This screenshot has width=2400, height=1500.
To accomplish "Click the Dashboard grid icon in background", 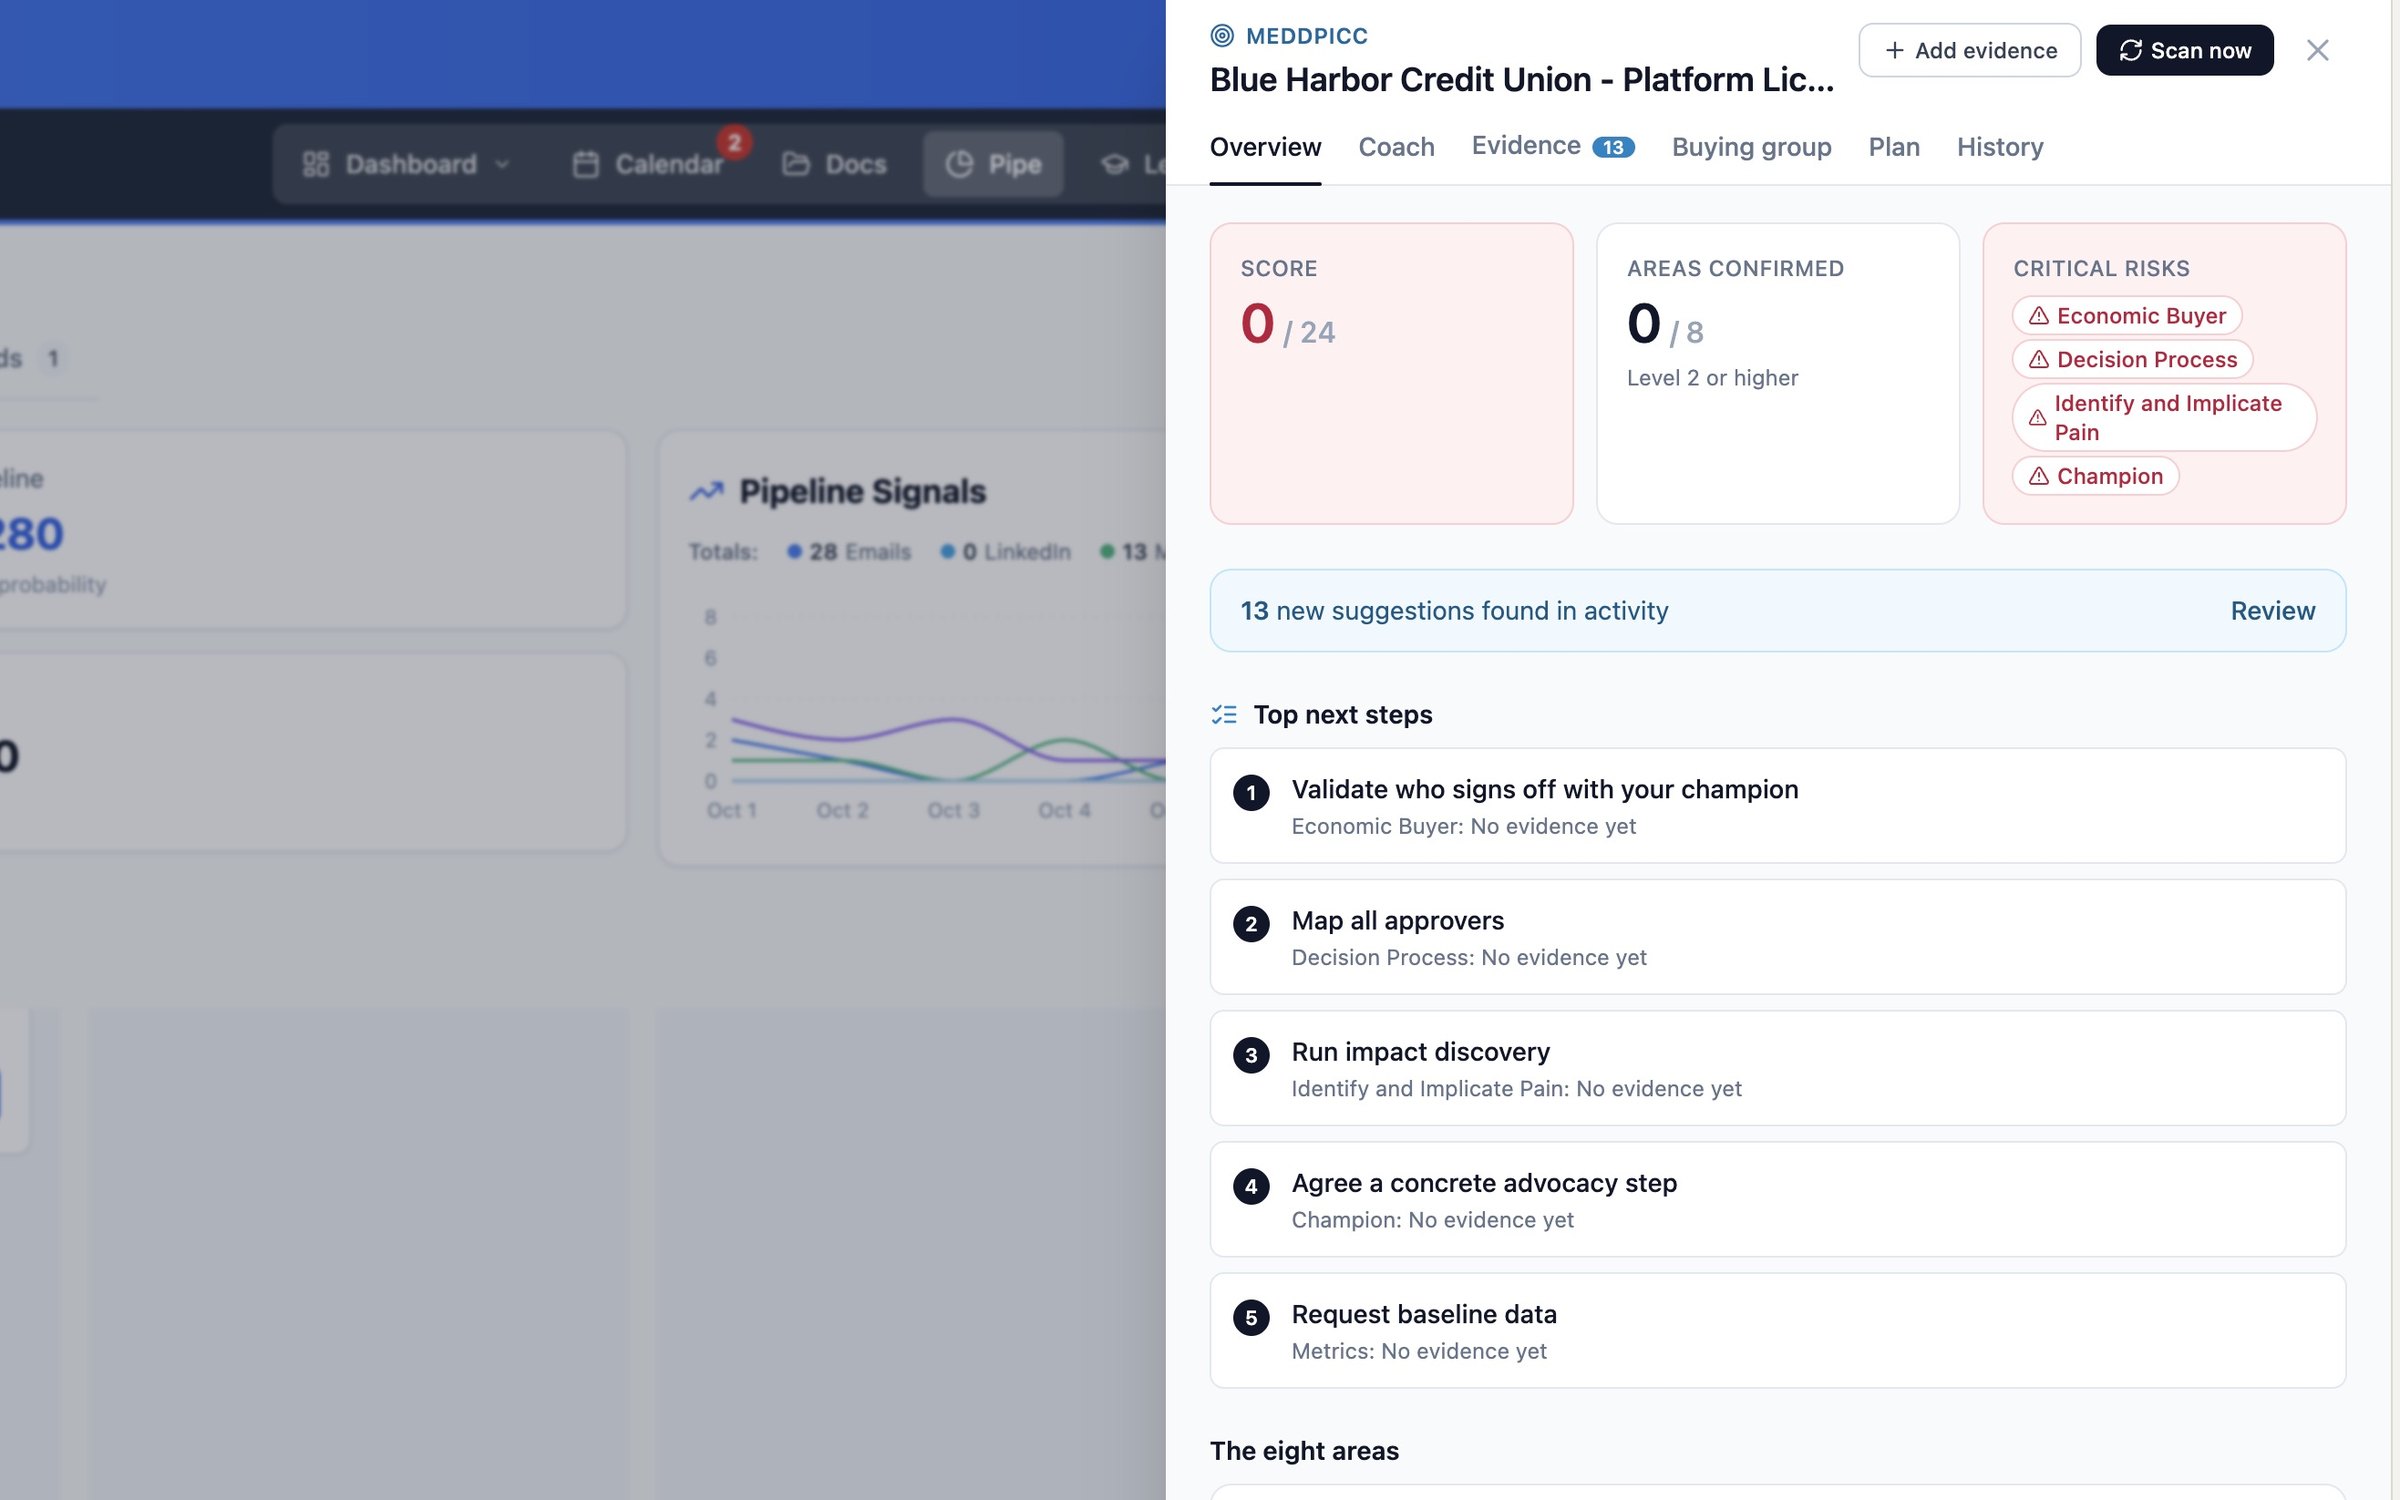I will coord(315,164).
